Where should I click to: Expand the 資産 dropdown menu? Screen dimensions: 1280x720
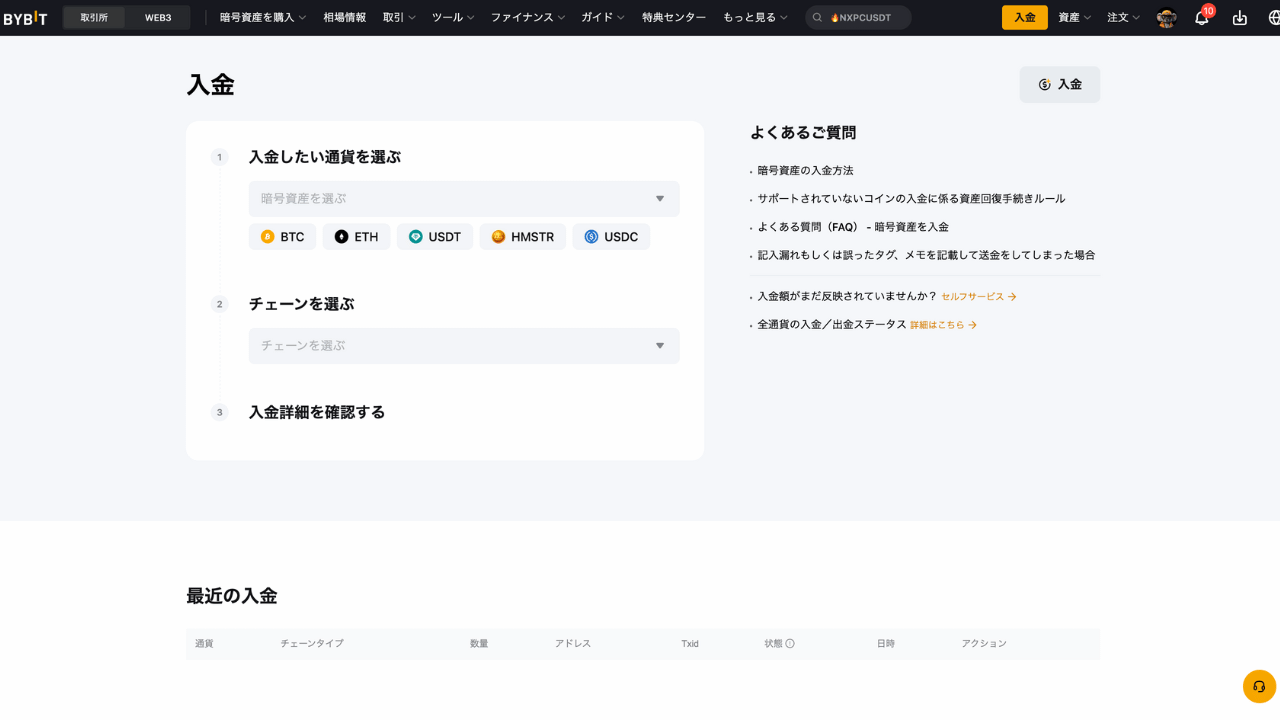coord(1073,17)
